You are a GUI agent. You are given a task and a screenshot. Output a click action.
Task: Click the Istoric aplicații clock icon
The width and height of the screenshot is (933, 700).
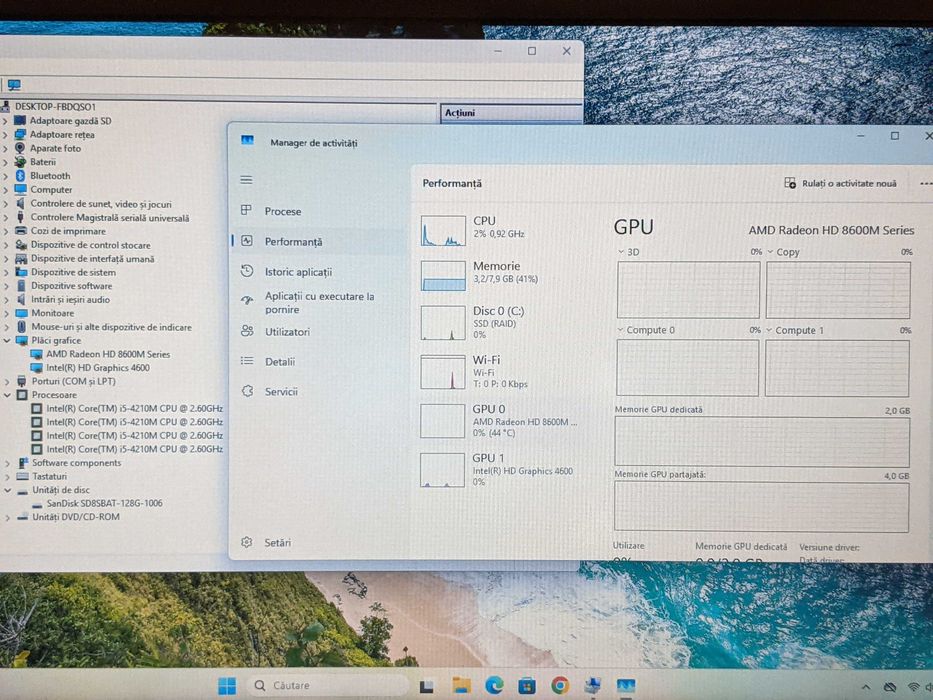[x=247, y=271]
